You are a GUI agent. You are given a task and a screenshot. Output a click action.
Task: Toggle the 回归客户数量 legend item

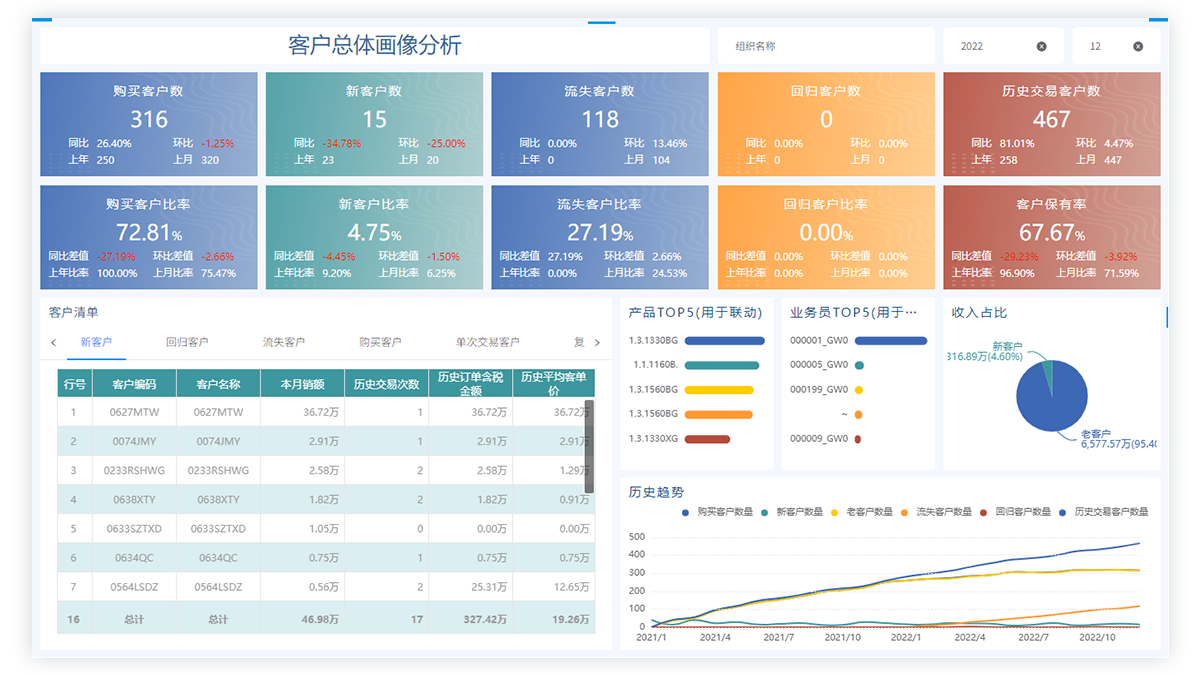pyautogui.click(x=1013, y=511)
